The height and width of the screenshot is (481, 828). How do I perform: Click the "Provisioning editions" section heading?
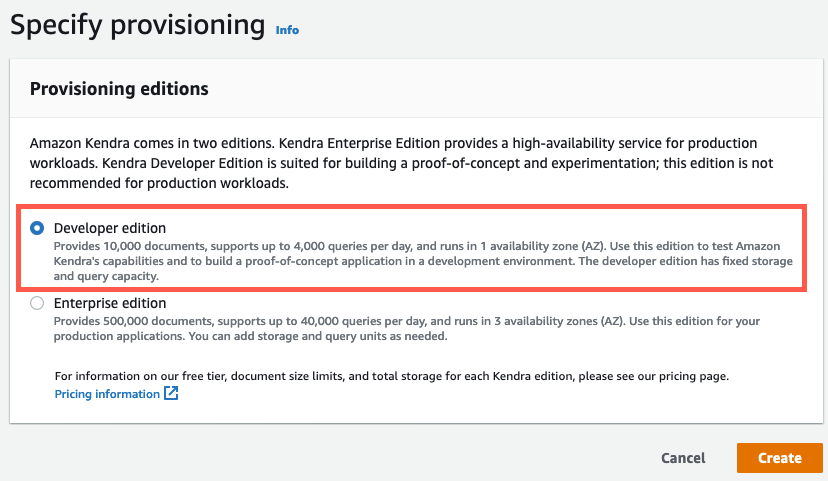coord(119,89)
